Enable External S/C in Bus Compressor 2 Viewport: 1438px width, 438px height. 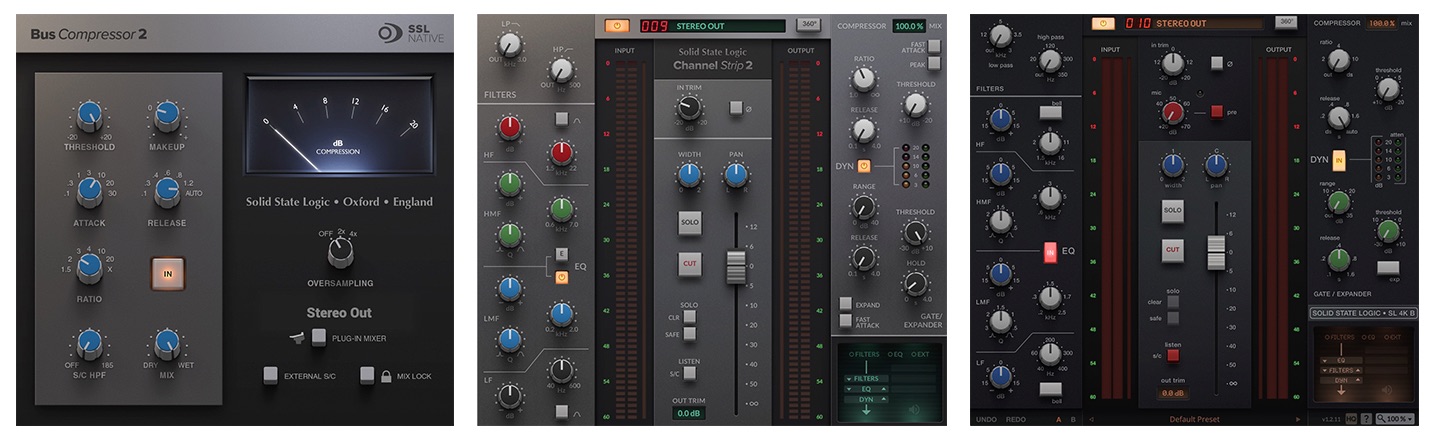tap(270, 375)
